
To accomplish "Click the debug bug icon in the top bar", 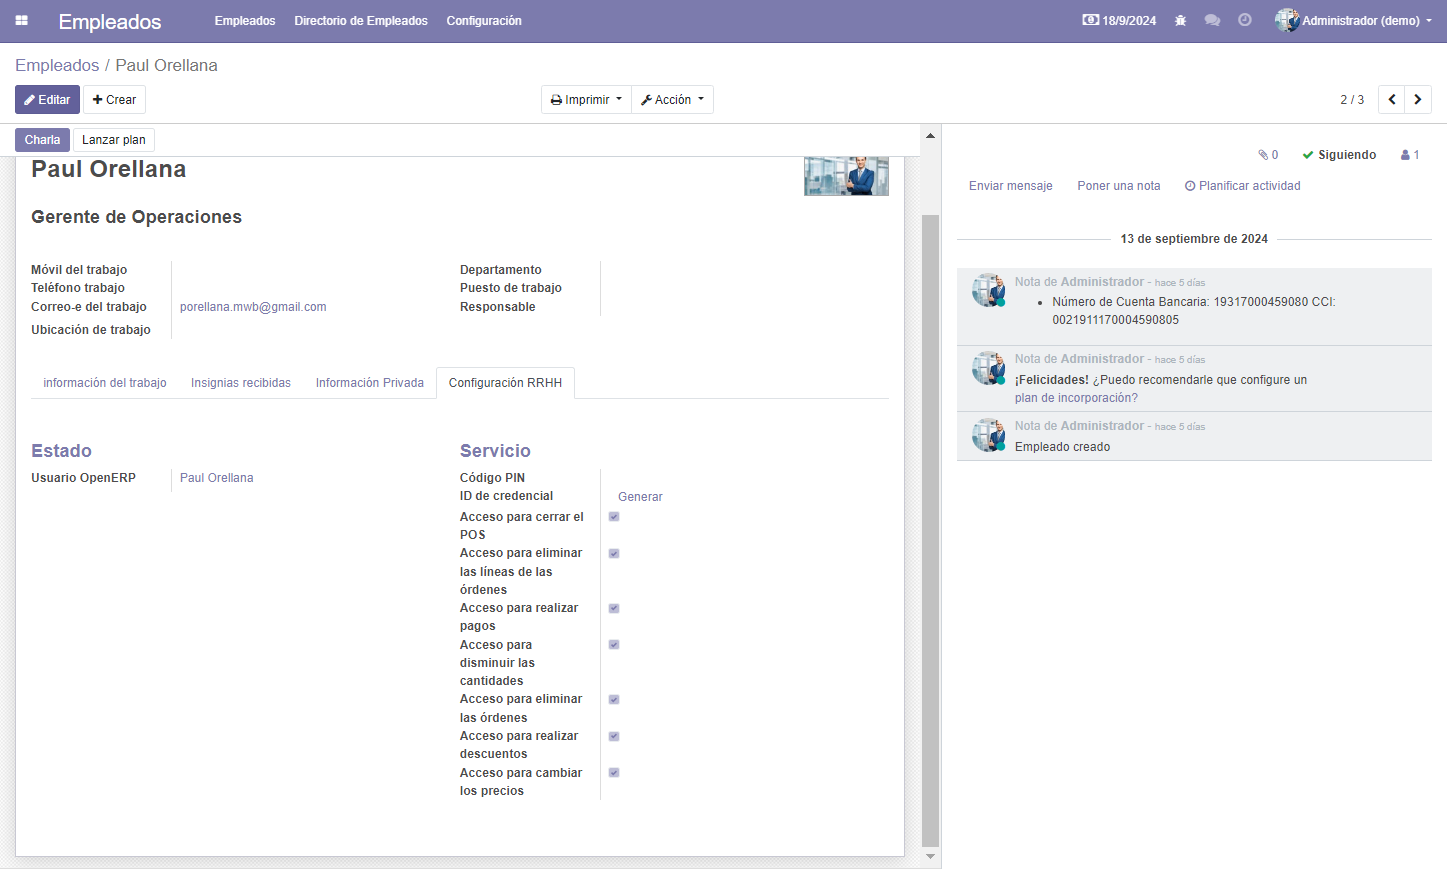I will 1180,20.
